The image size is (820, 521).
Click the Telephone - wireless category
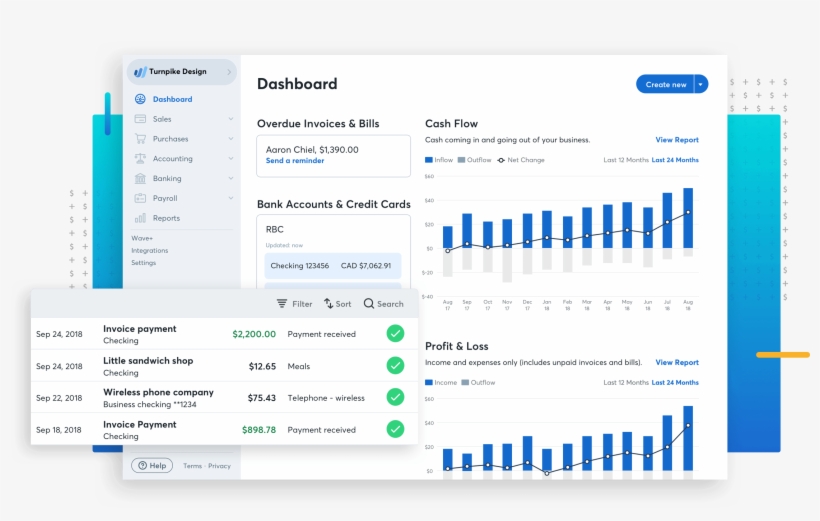tap(326, 398)
